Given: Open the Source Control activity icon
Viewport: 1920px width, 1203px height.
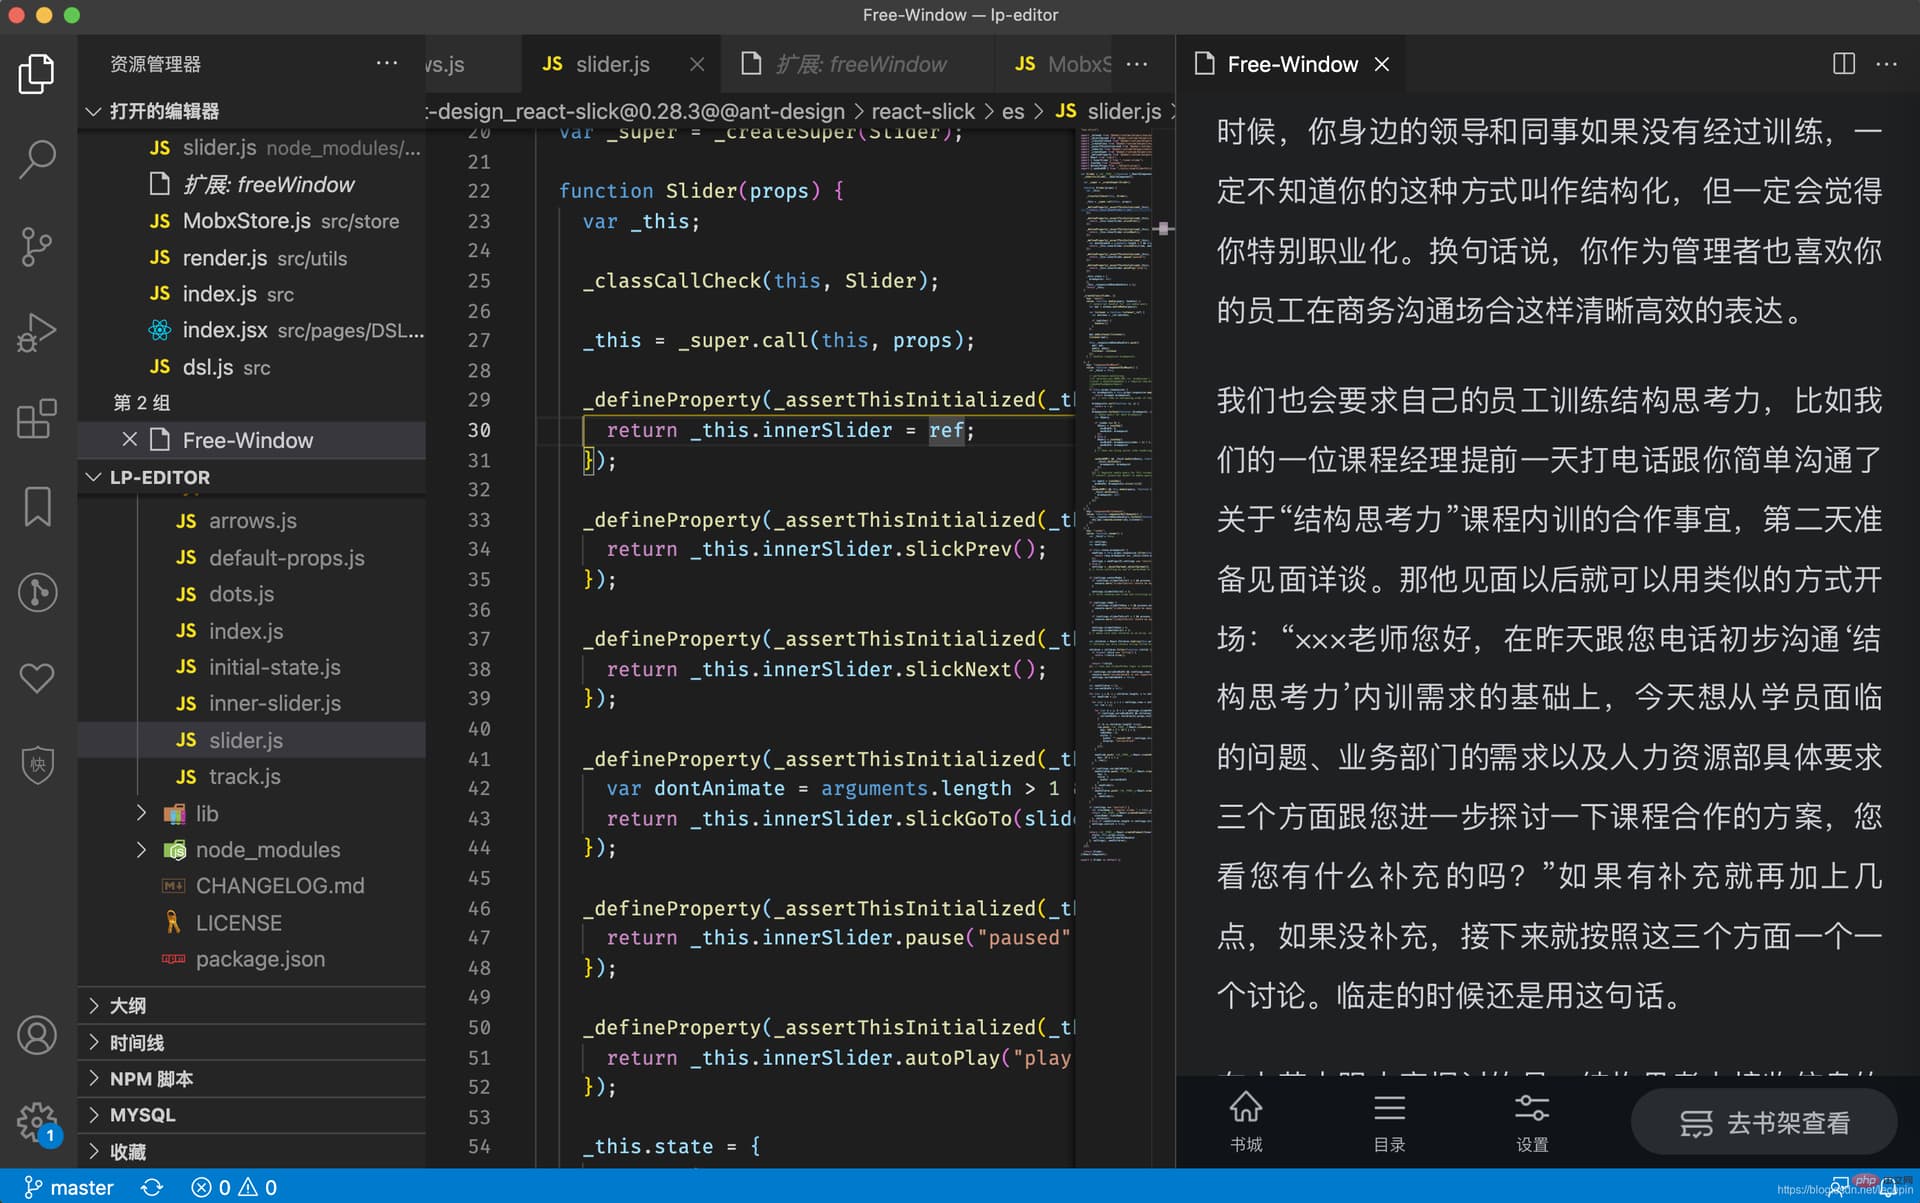Looking at the screenshot, I should point(37,246).
